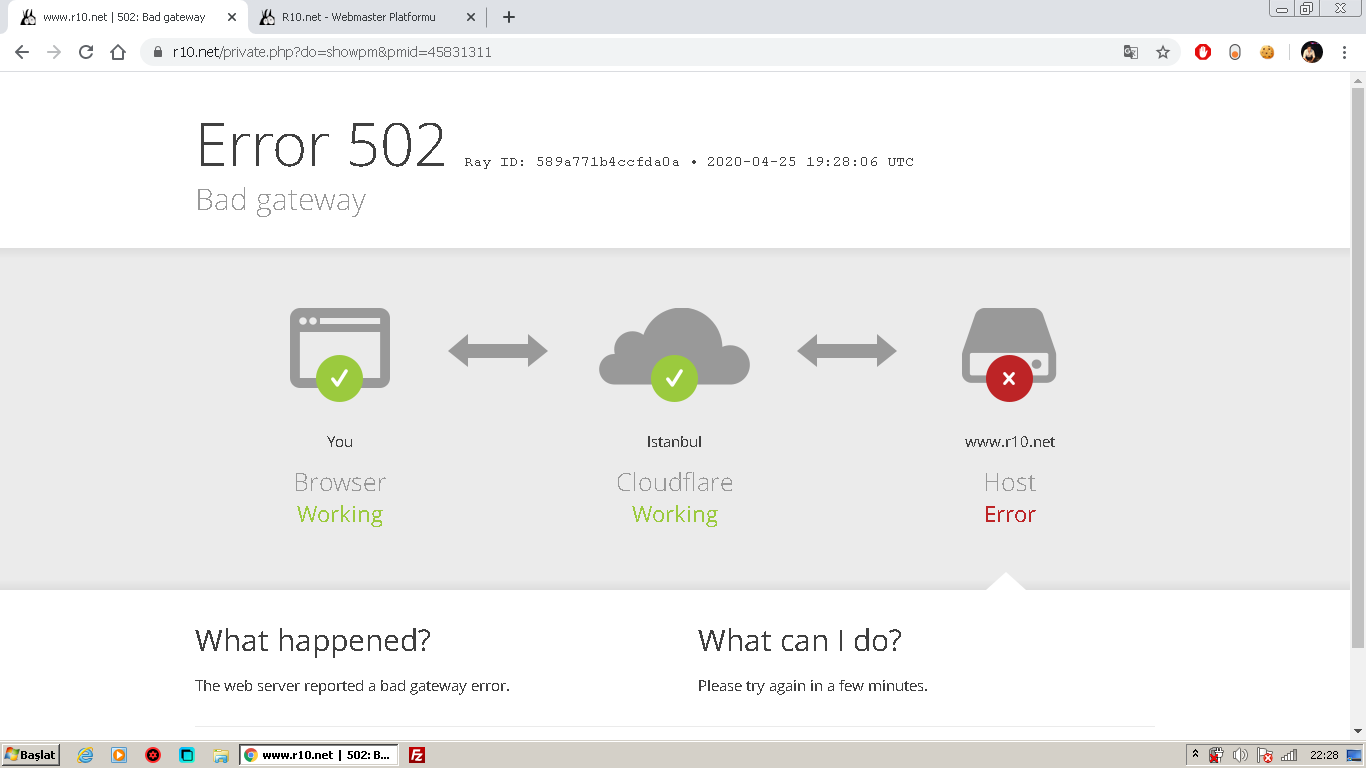
Task: Click the 'Istanbul' location label
Action: tap(674, 442)
